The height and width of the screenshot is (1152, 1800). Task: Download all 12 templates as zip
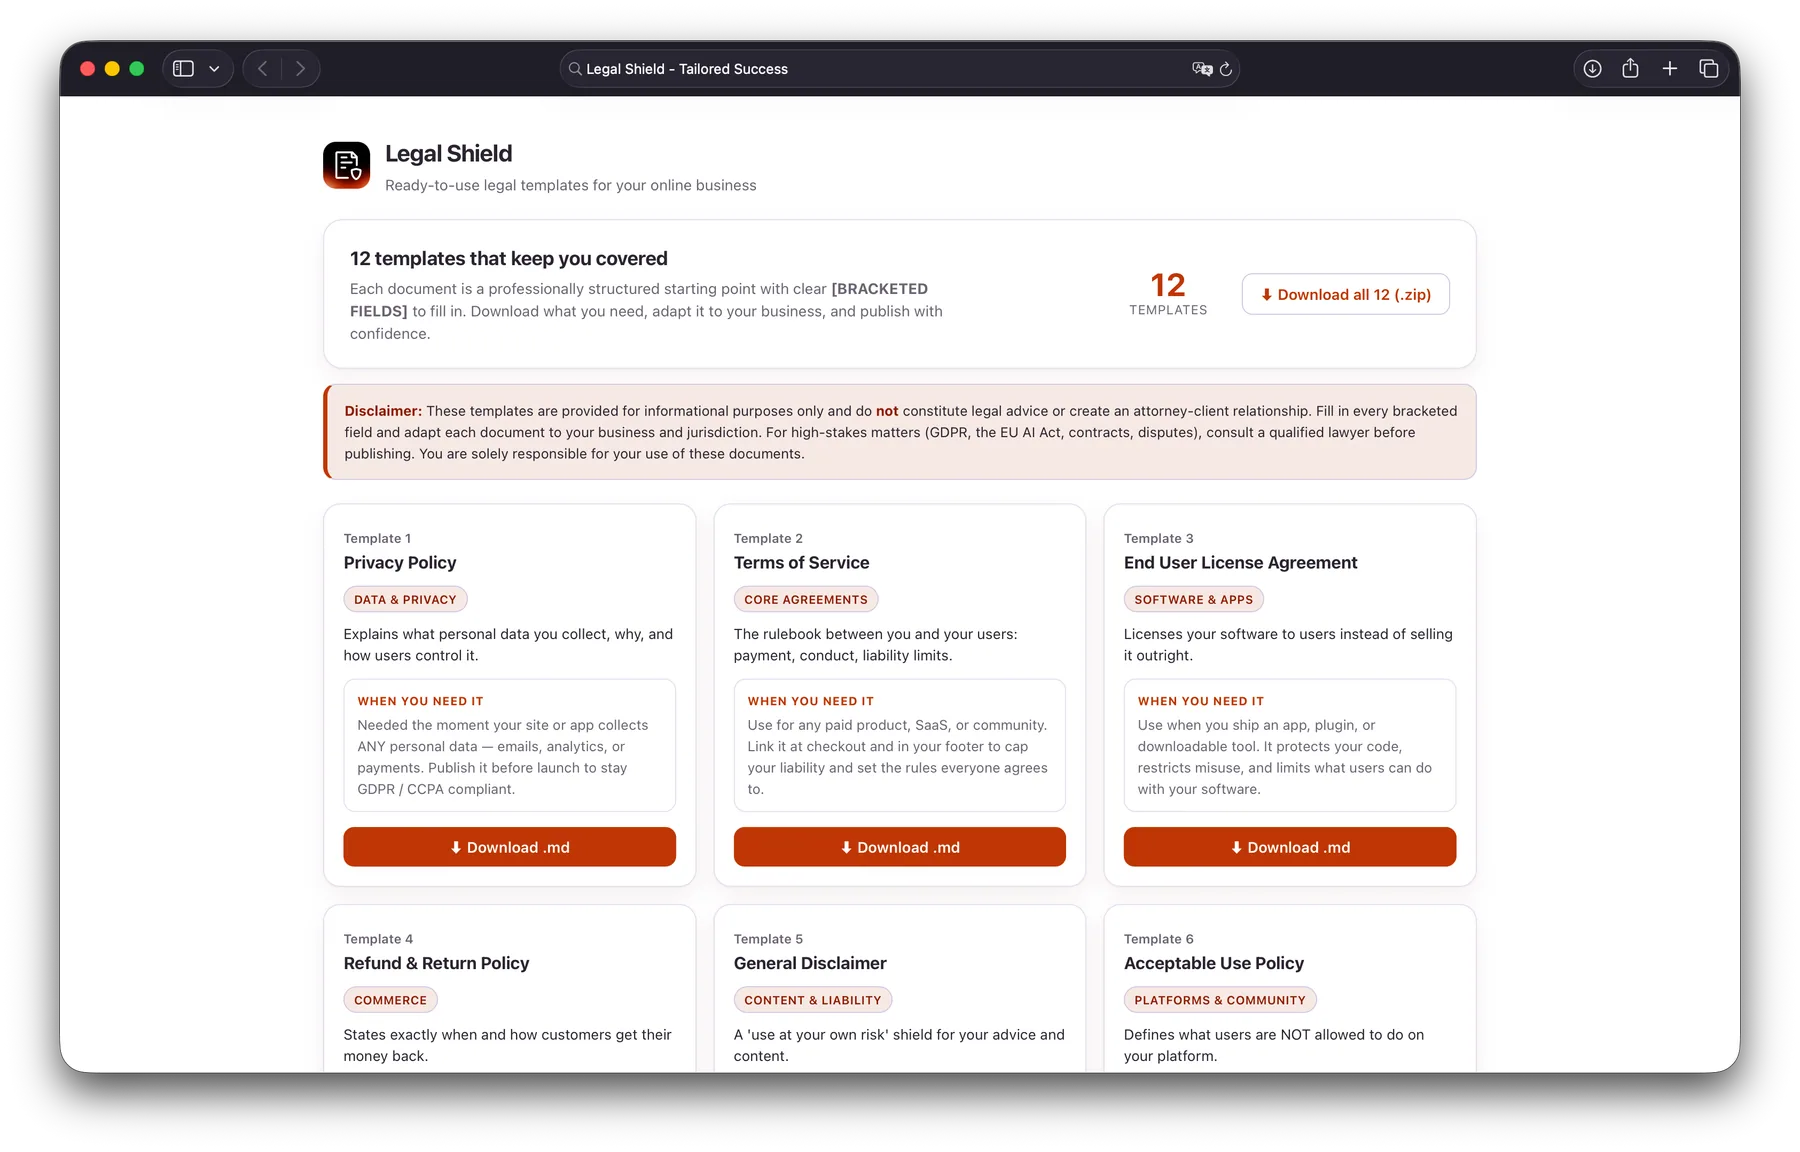1346,294
